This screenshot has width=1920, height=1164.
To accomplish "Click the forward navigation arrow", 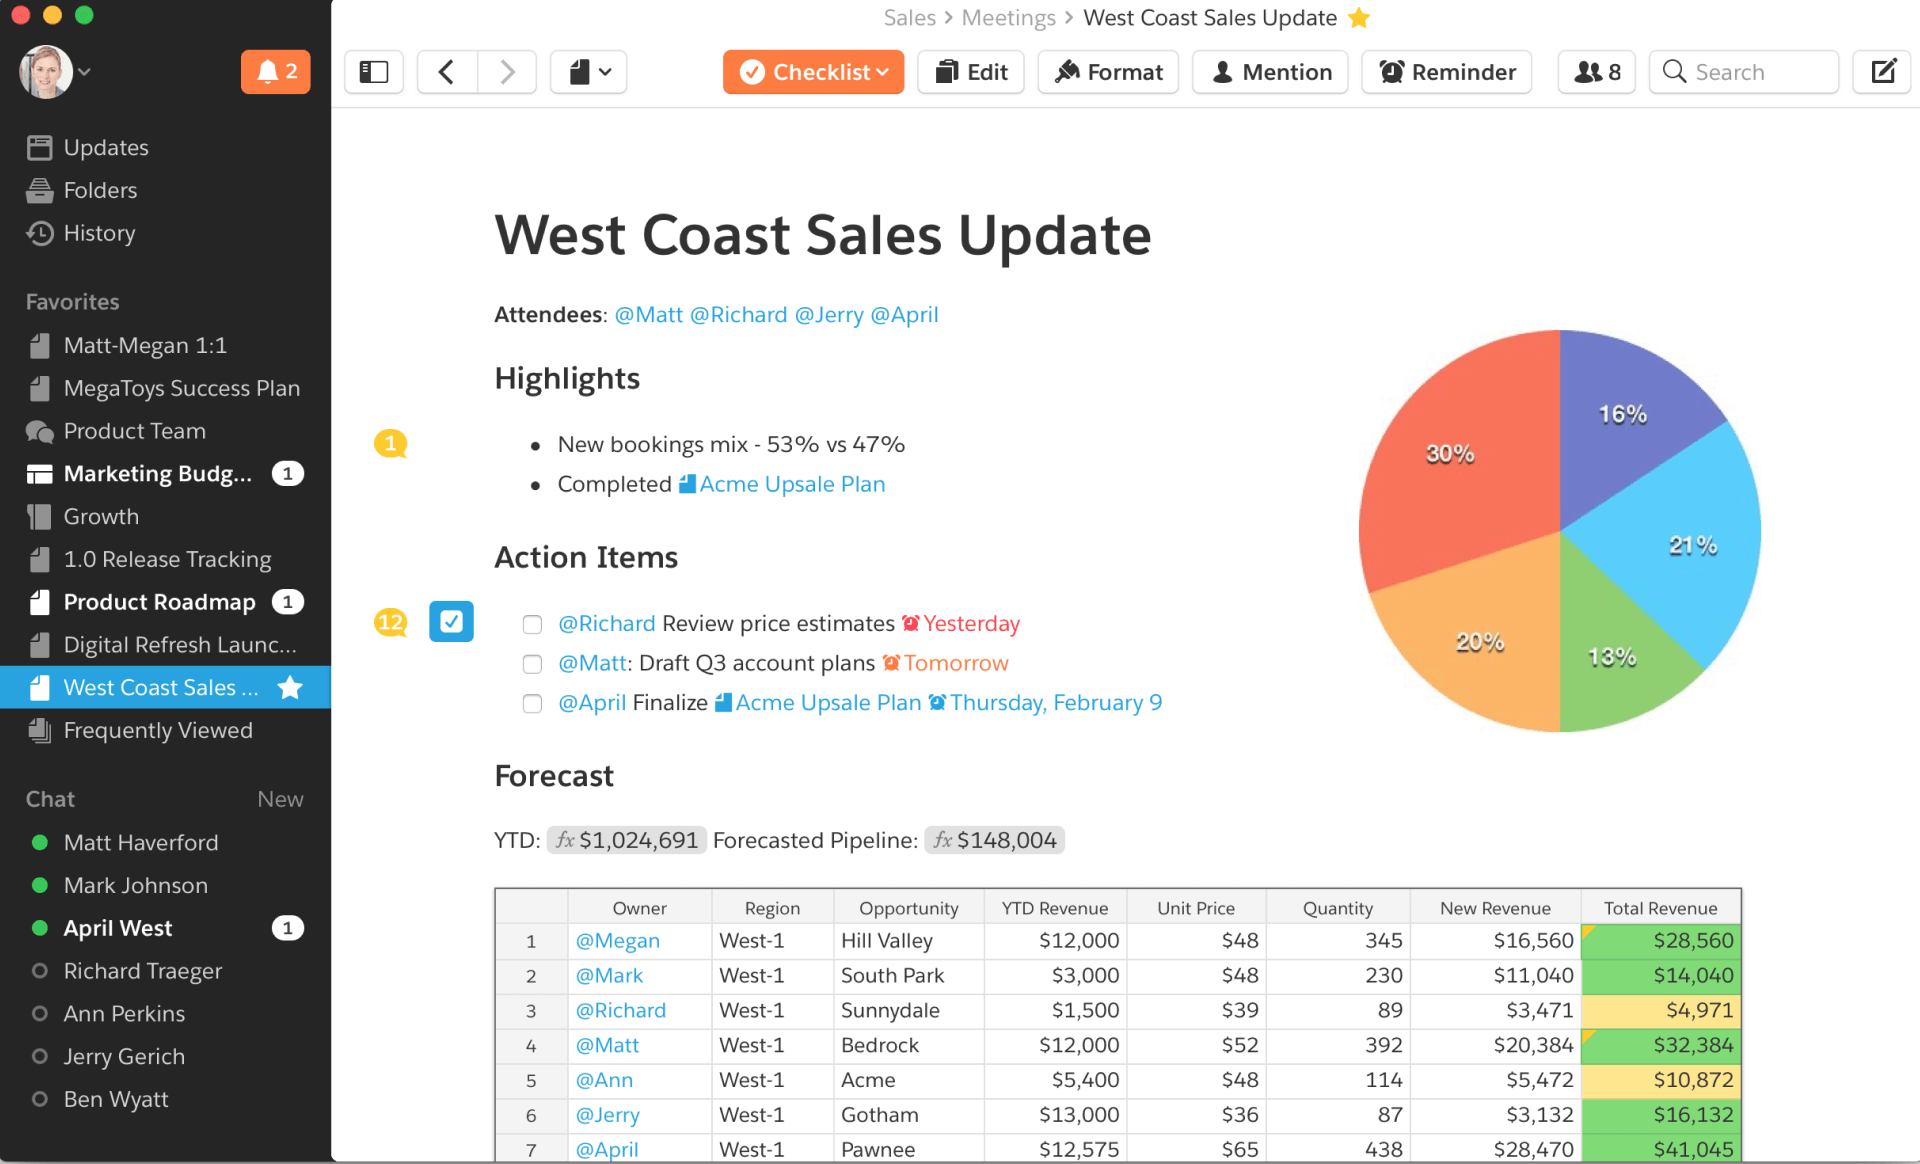I will [x=505, y=71].
